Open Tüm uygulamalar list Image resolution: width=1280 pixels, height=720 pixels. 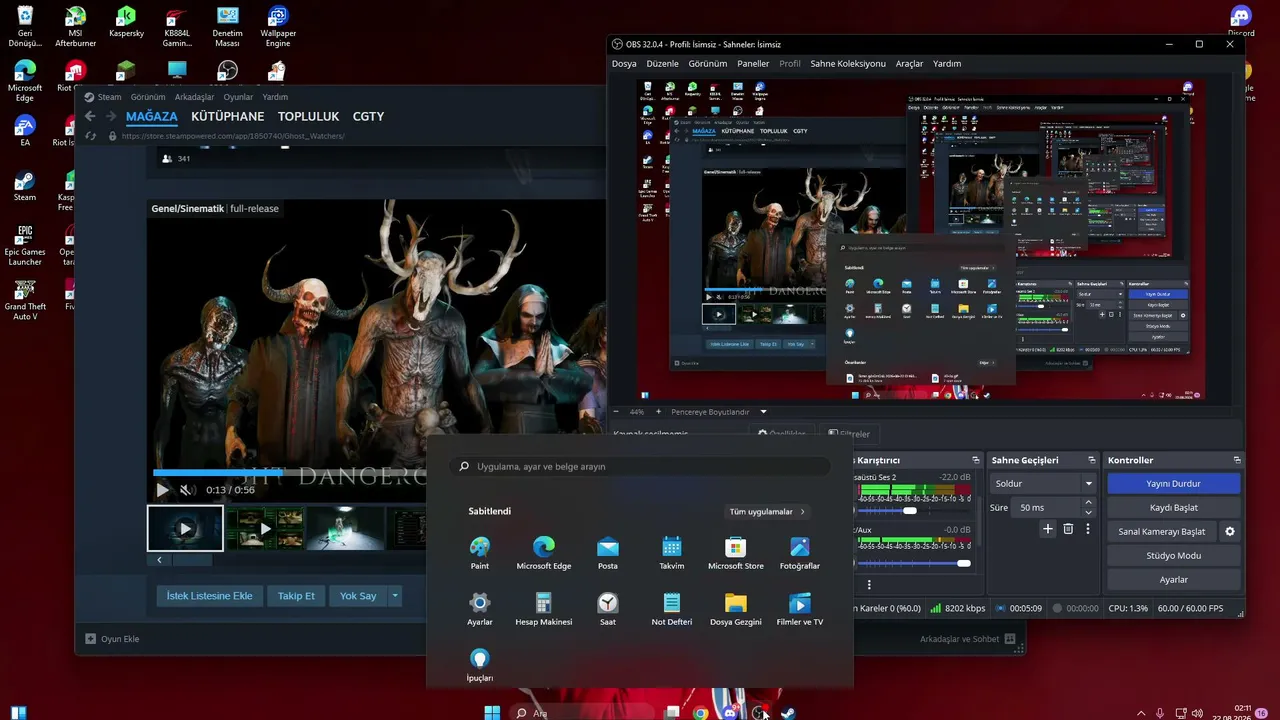coord(767,511)
